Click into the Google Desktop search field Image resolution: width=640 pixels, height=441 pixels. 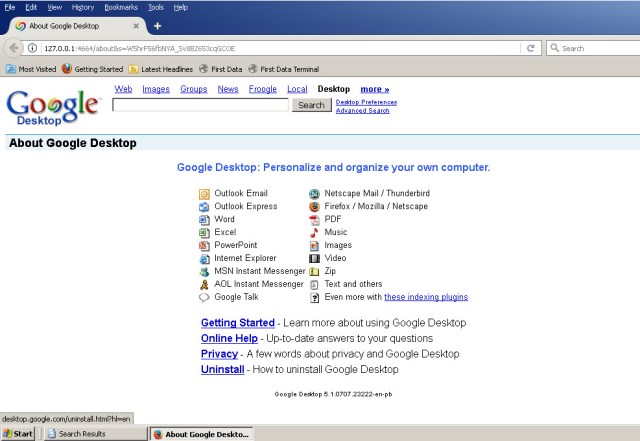pyautogui.click(x=200, y=105)
